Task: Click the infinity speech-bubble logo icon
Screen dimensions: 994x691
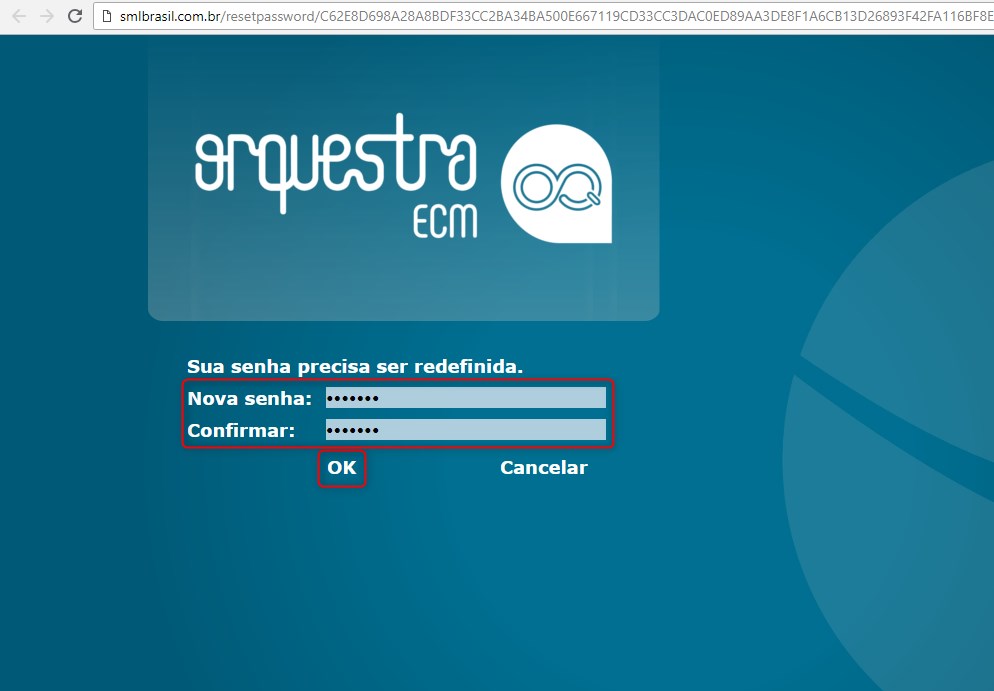Action: 557,185
